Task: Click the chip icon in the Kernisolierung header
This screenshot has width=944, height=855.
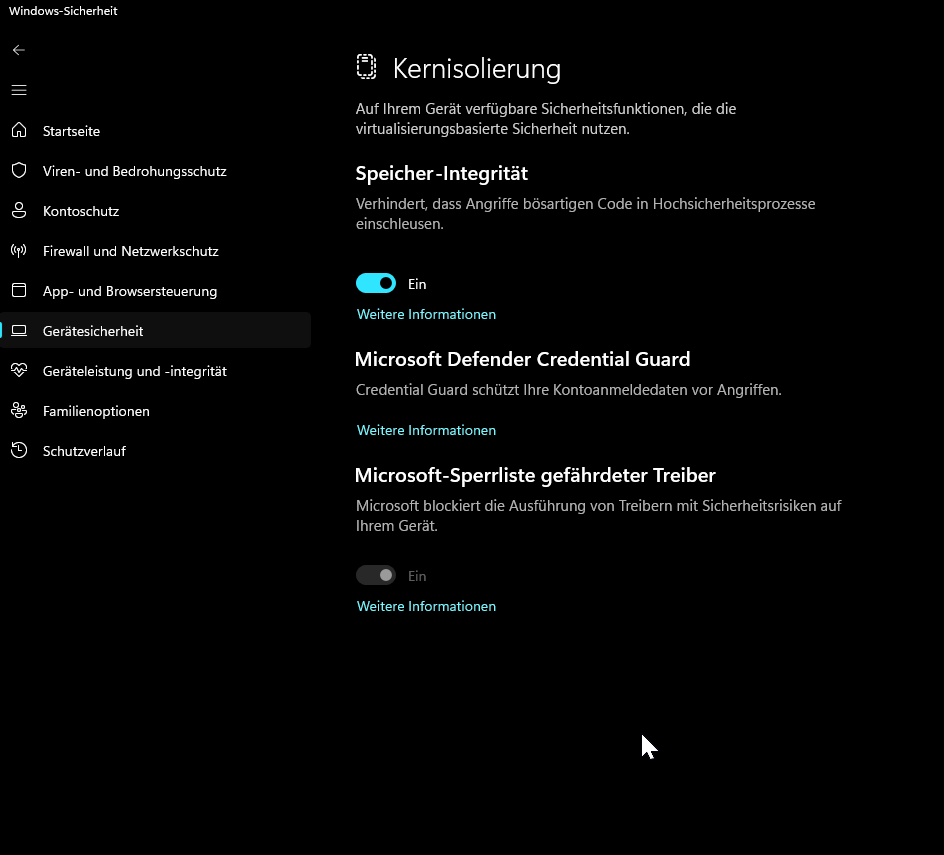Action: click(366, 66)
